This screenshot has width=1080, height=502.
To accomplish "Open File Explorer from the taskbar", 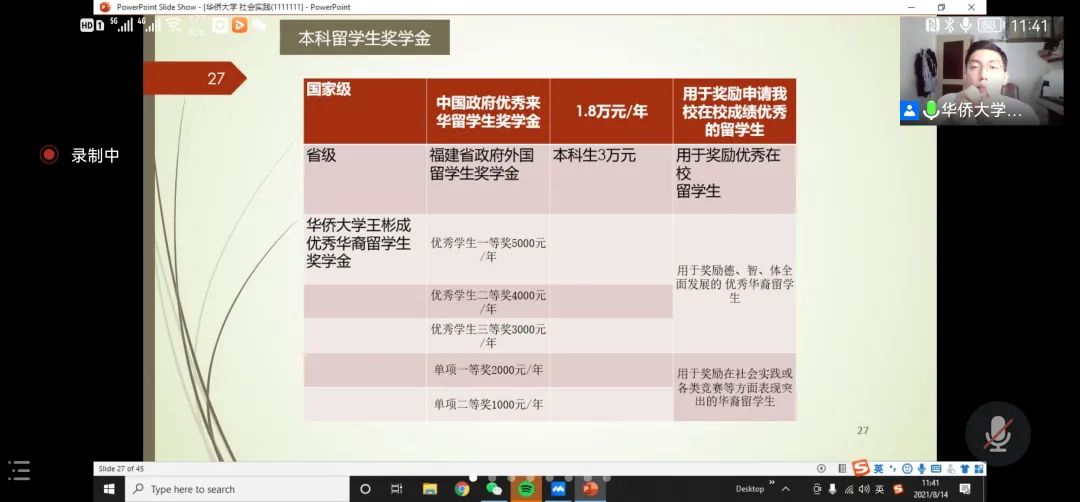I will coord(430,489).
